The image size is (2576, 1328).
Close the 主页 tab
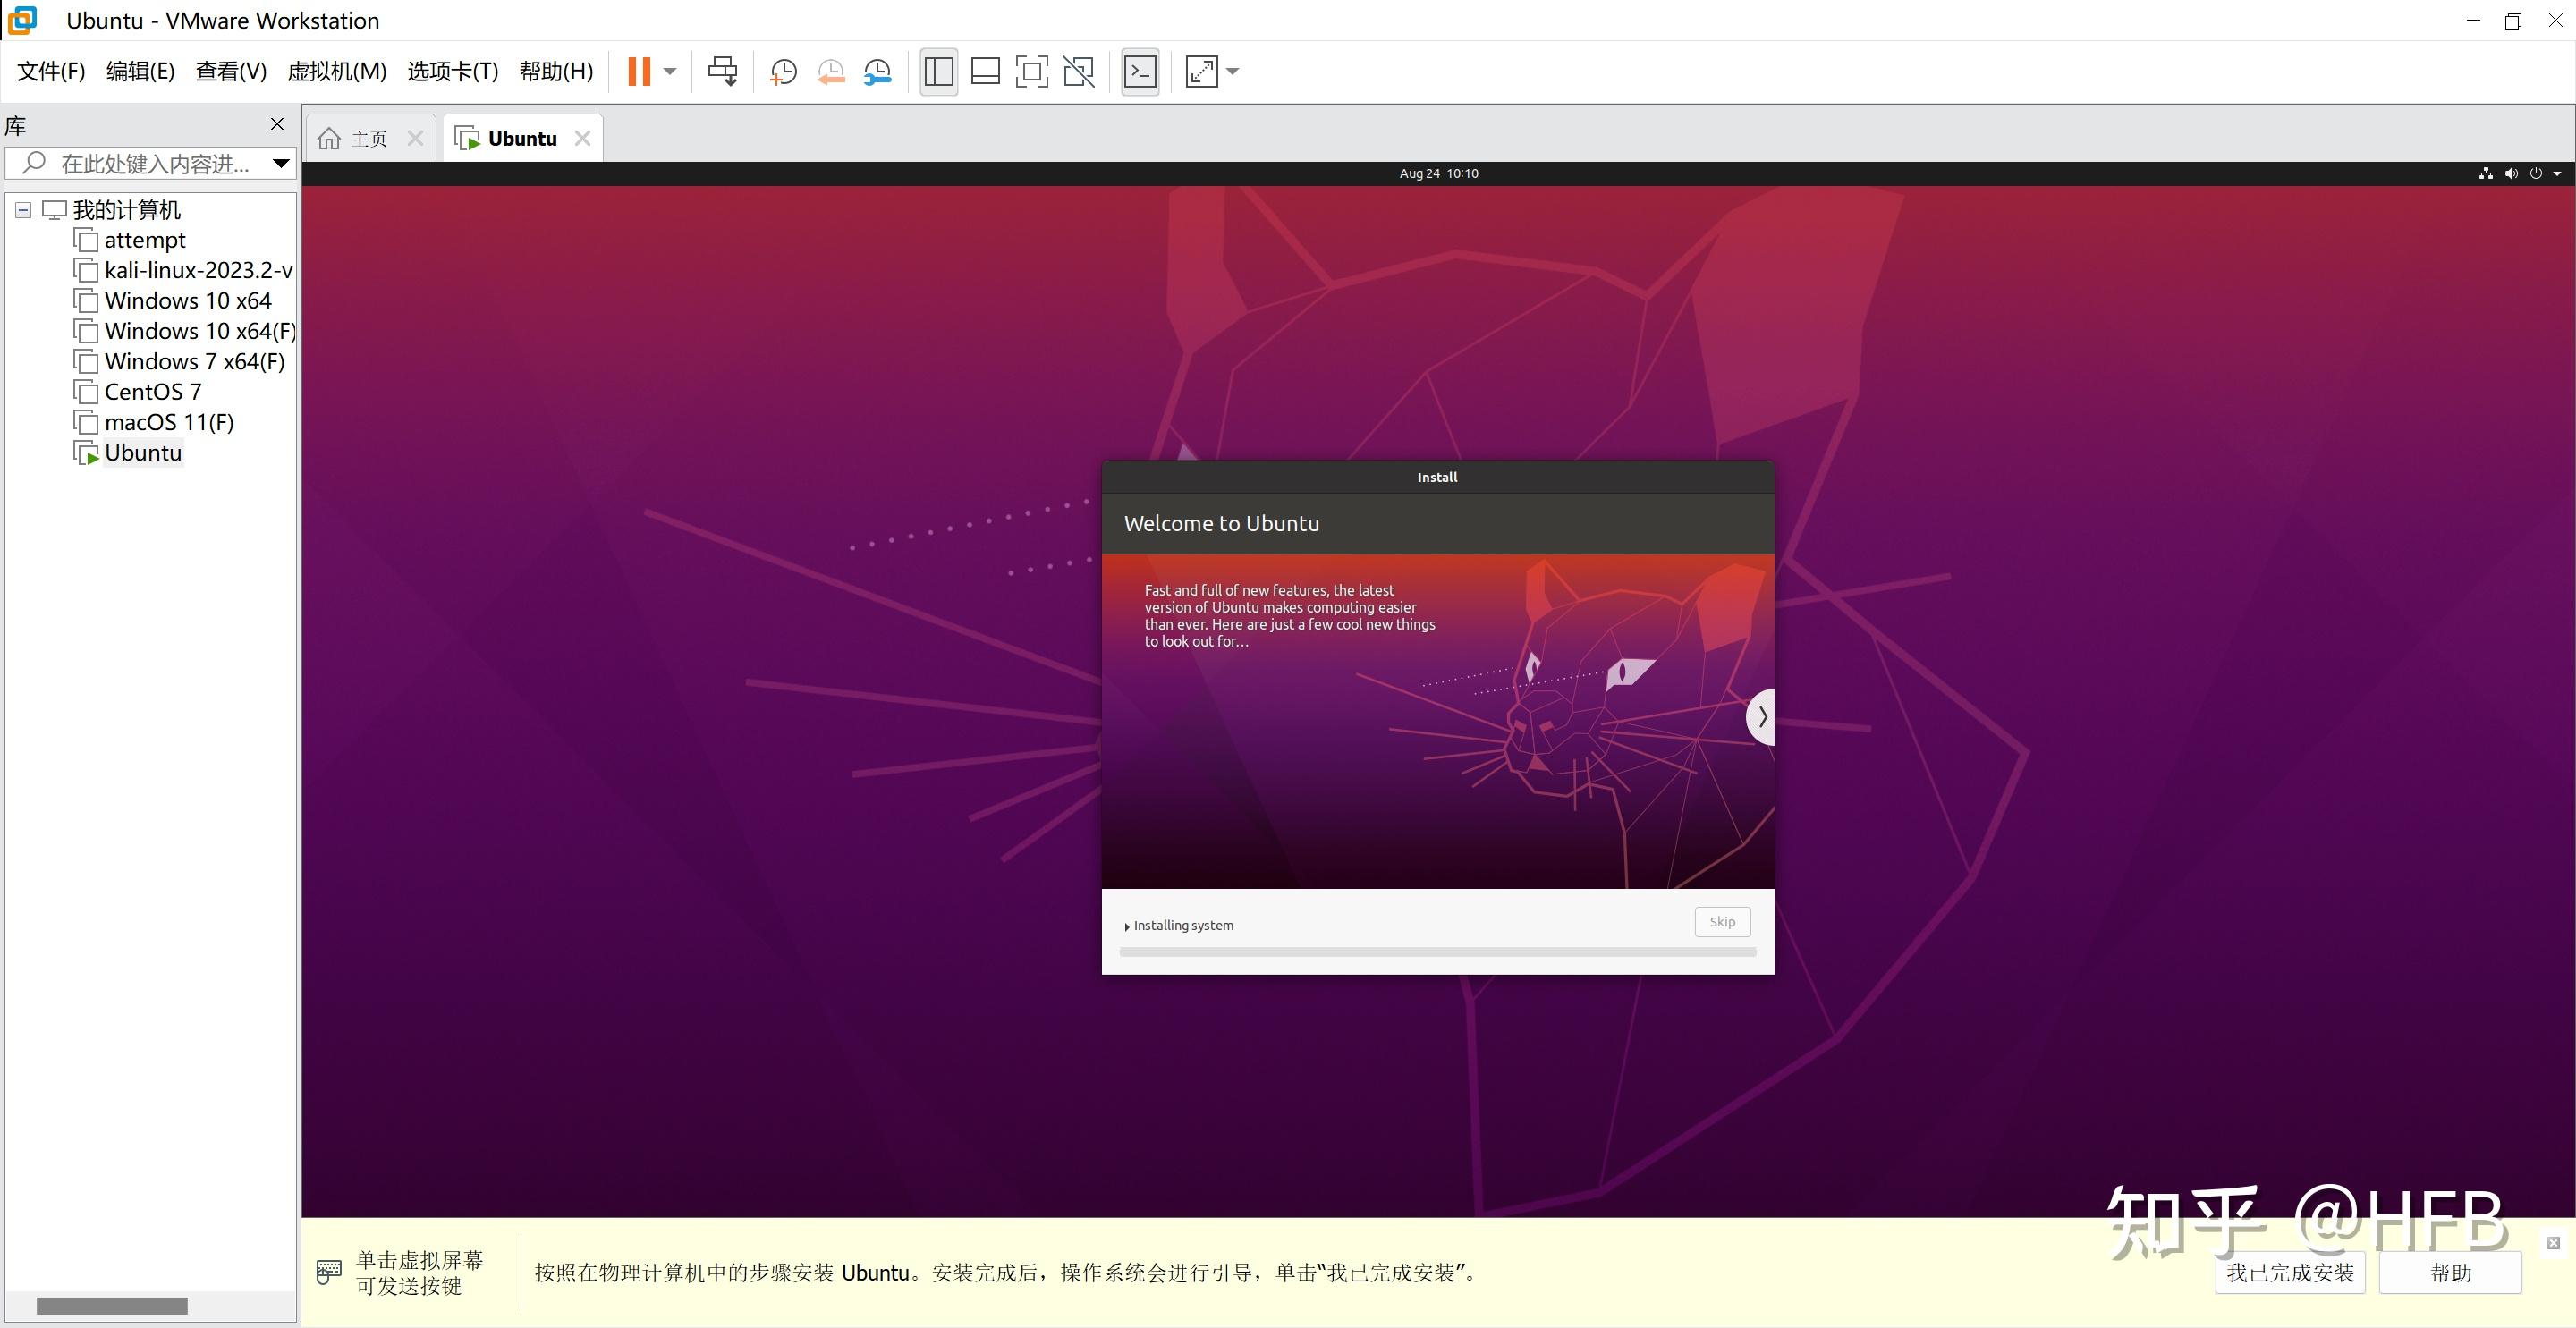(x=415, y=139)
